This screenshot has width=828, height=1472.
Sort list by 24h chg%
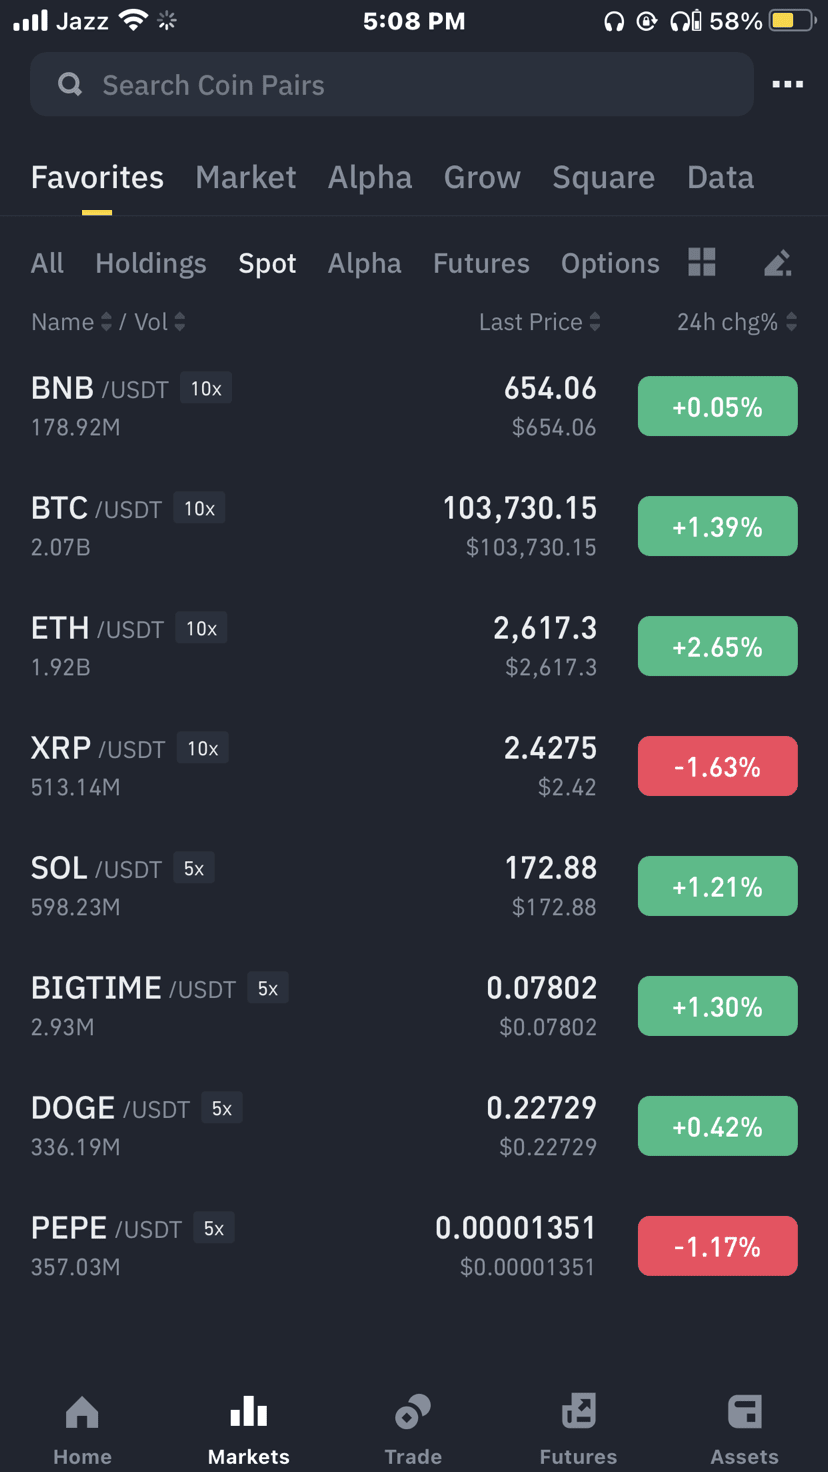pos(737,322)
